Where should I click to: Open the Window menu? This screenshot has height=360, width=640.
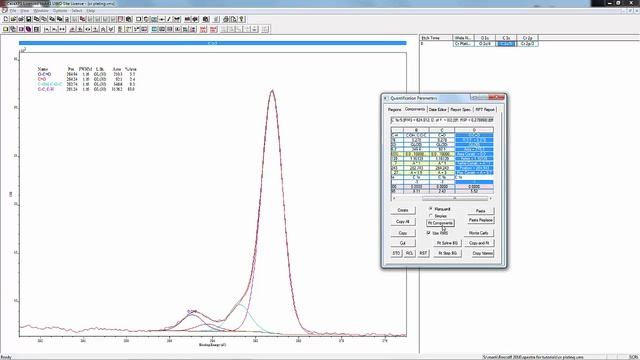(41, 11)
